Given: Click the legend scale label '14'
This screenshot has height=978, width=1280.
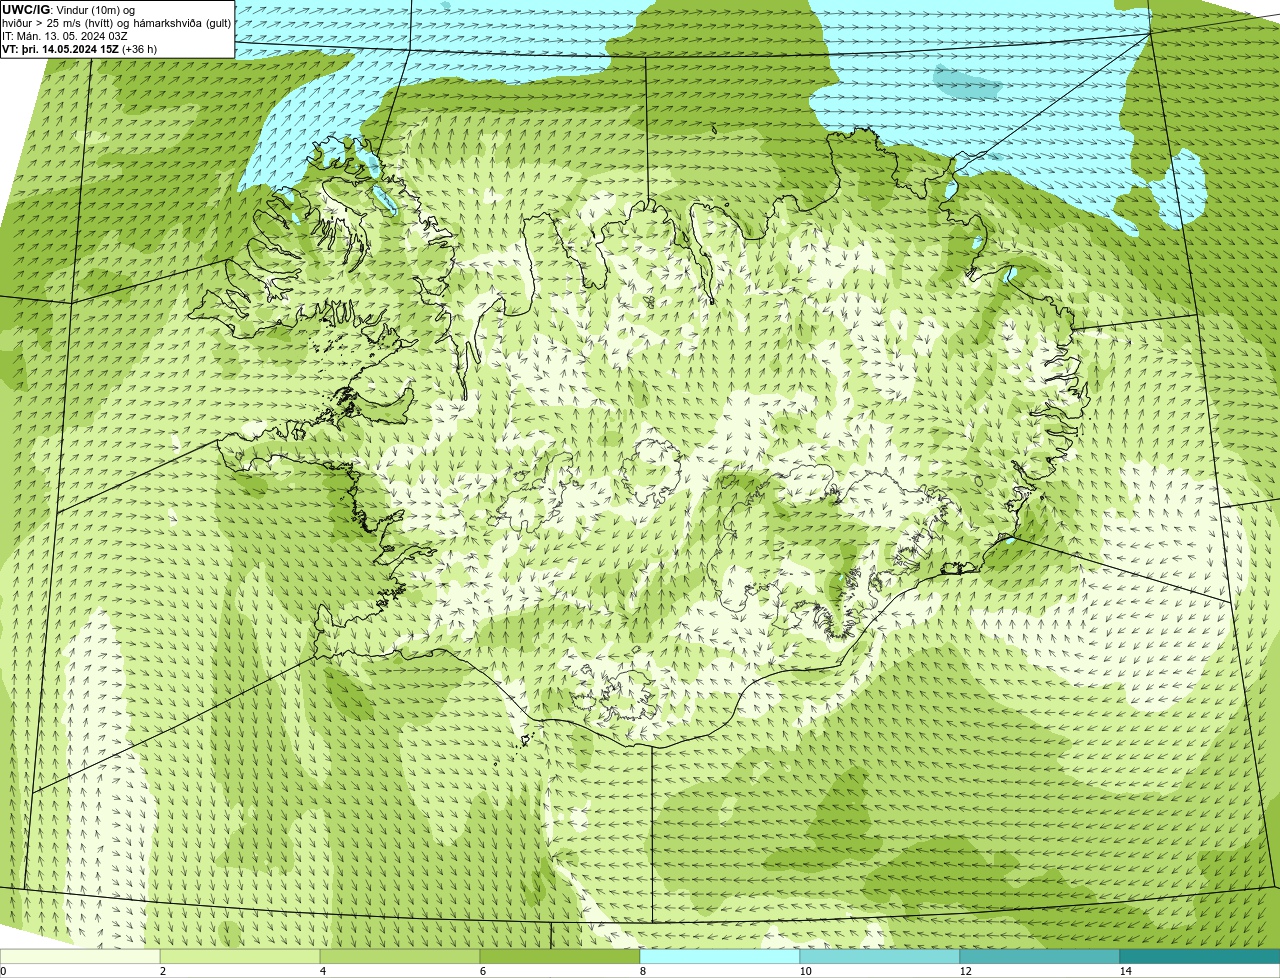Looking at the screenshot, I should 1125,971.
